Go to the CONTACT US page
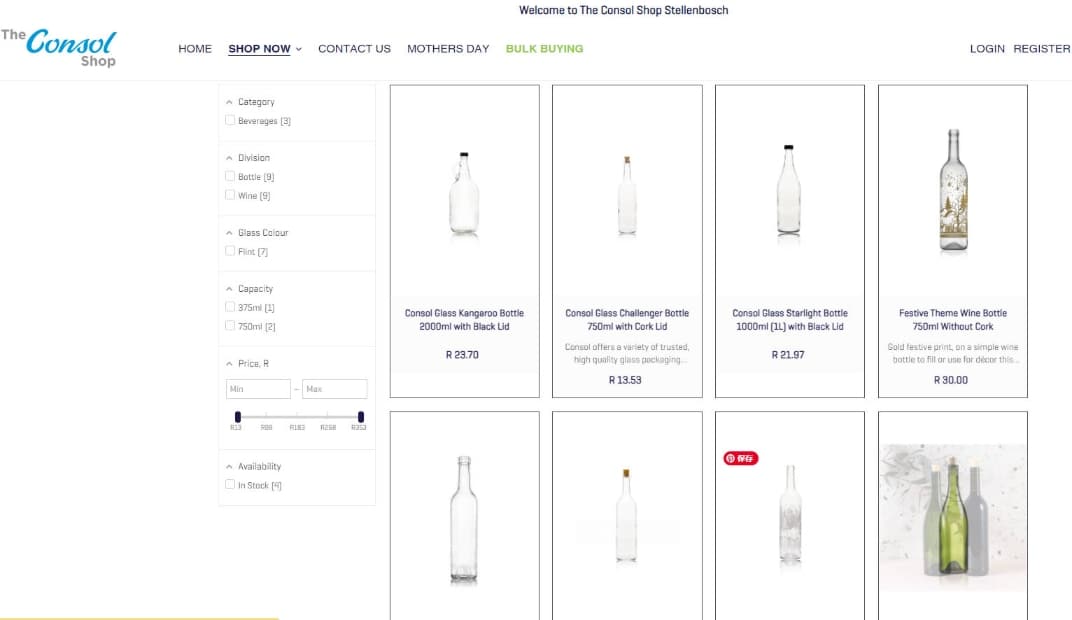The width and height of the screenshot is (1072, 620). [354, 49]
